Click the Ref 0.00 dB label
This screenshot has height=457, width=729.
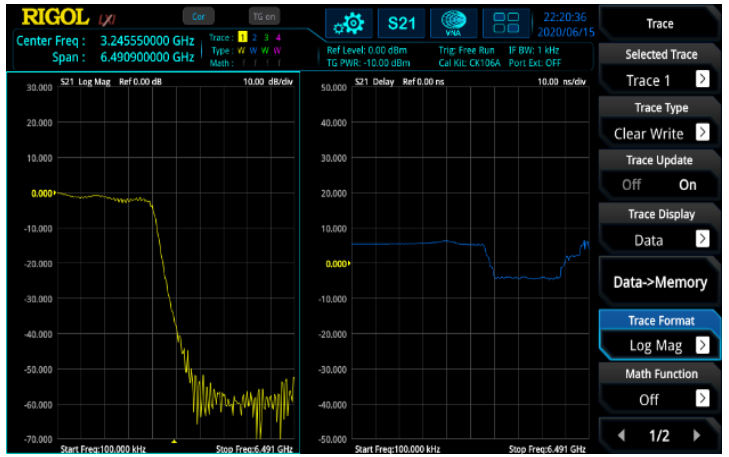pos(140,82)
